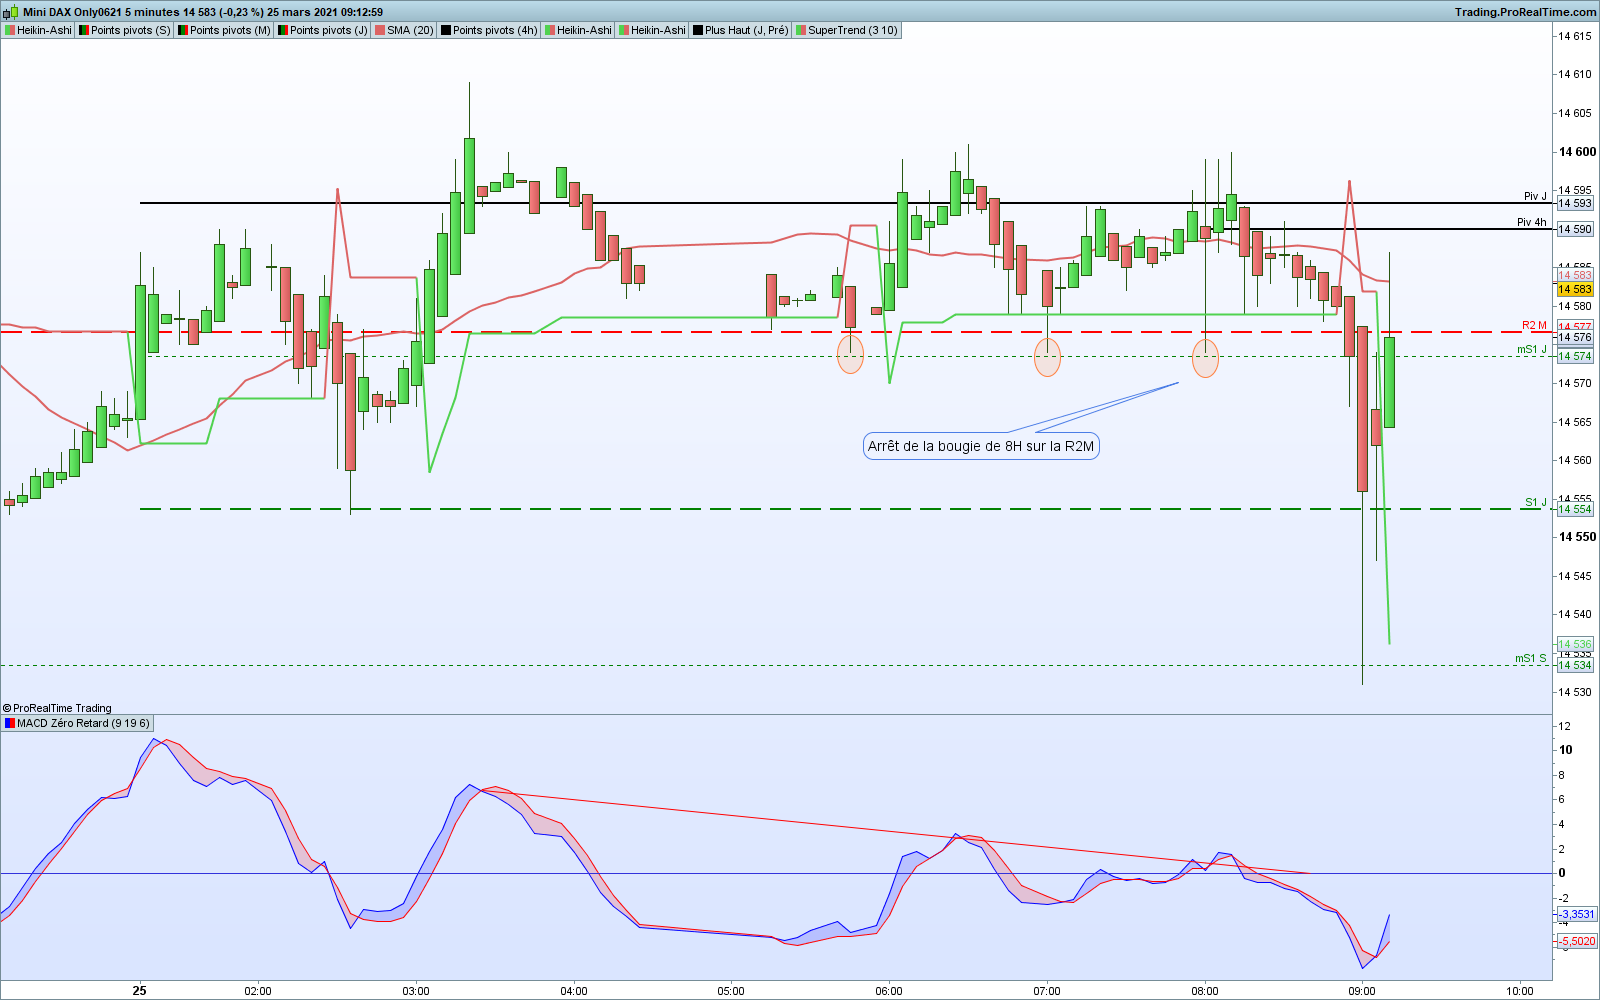This screenshot has height=1000, width=1600.
Task: Select the annotation 'Arrêt de la bougie de 8H sur la R2M'
Action: pyautogui.click(x=981, y=446)
